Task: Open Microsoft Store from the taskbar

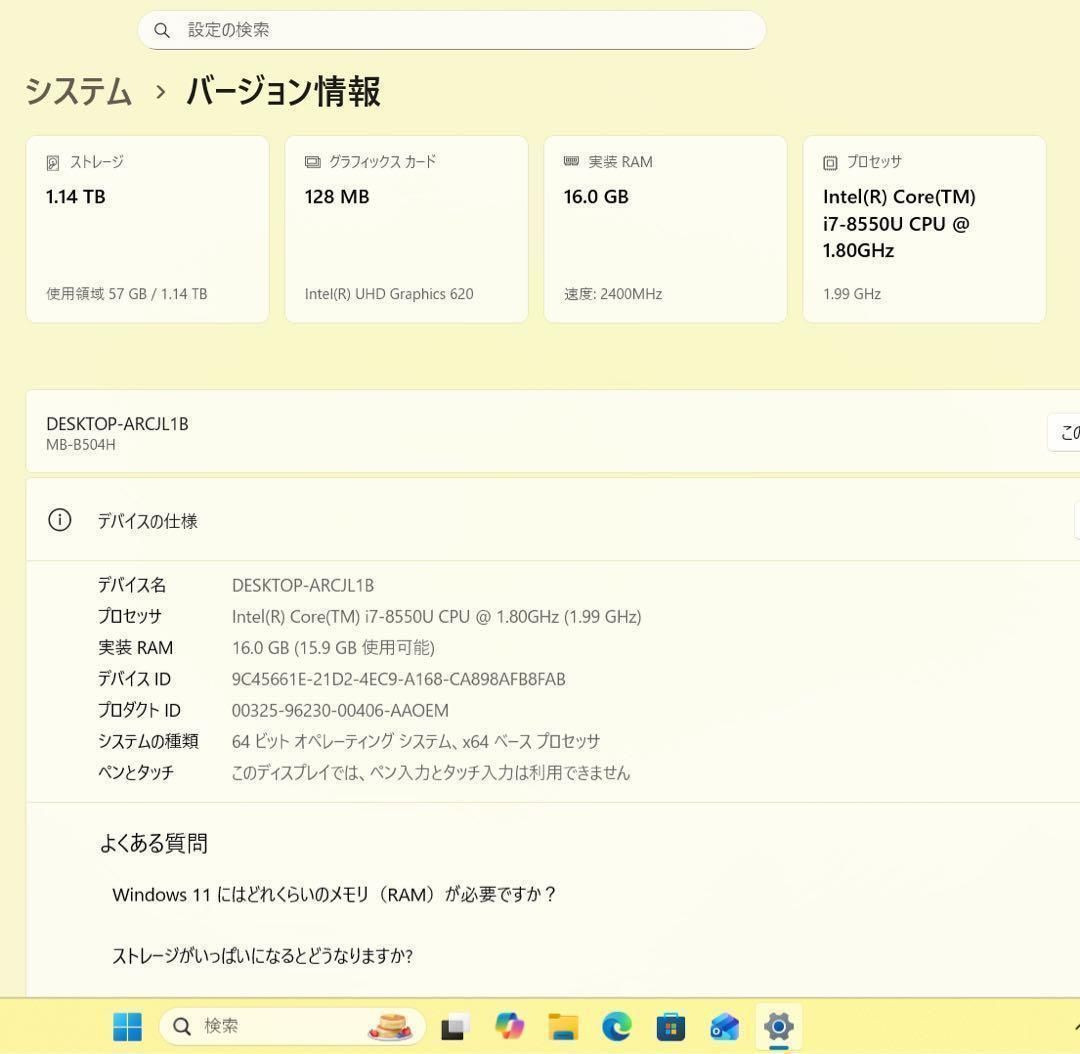Action: [670, 1026]
